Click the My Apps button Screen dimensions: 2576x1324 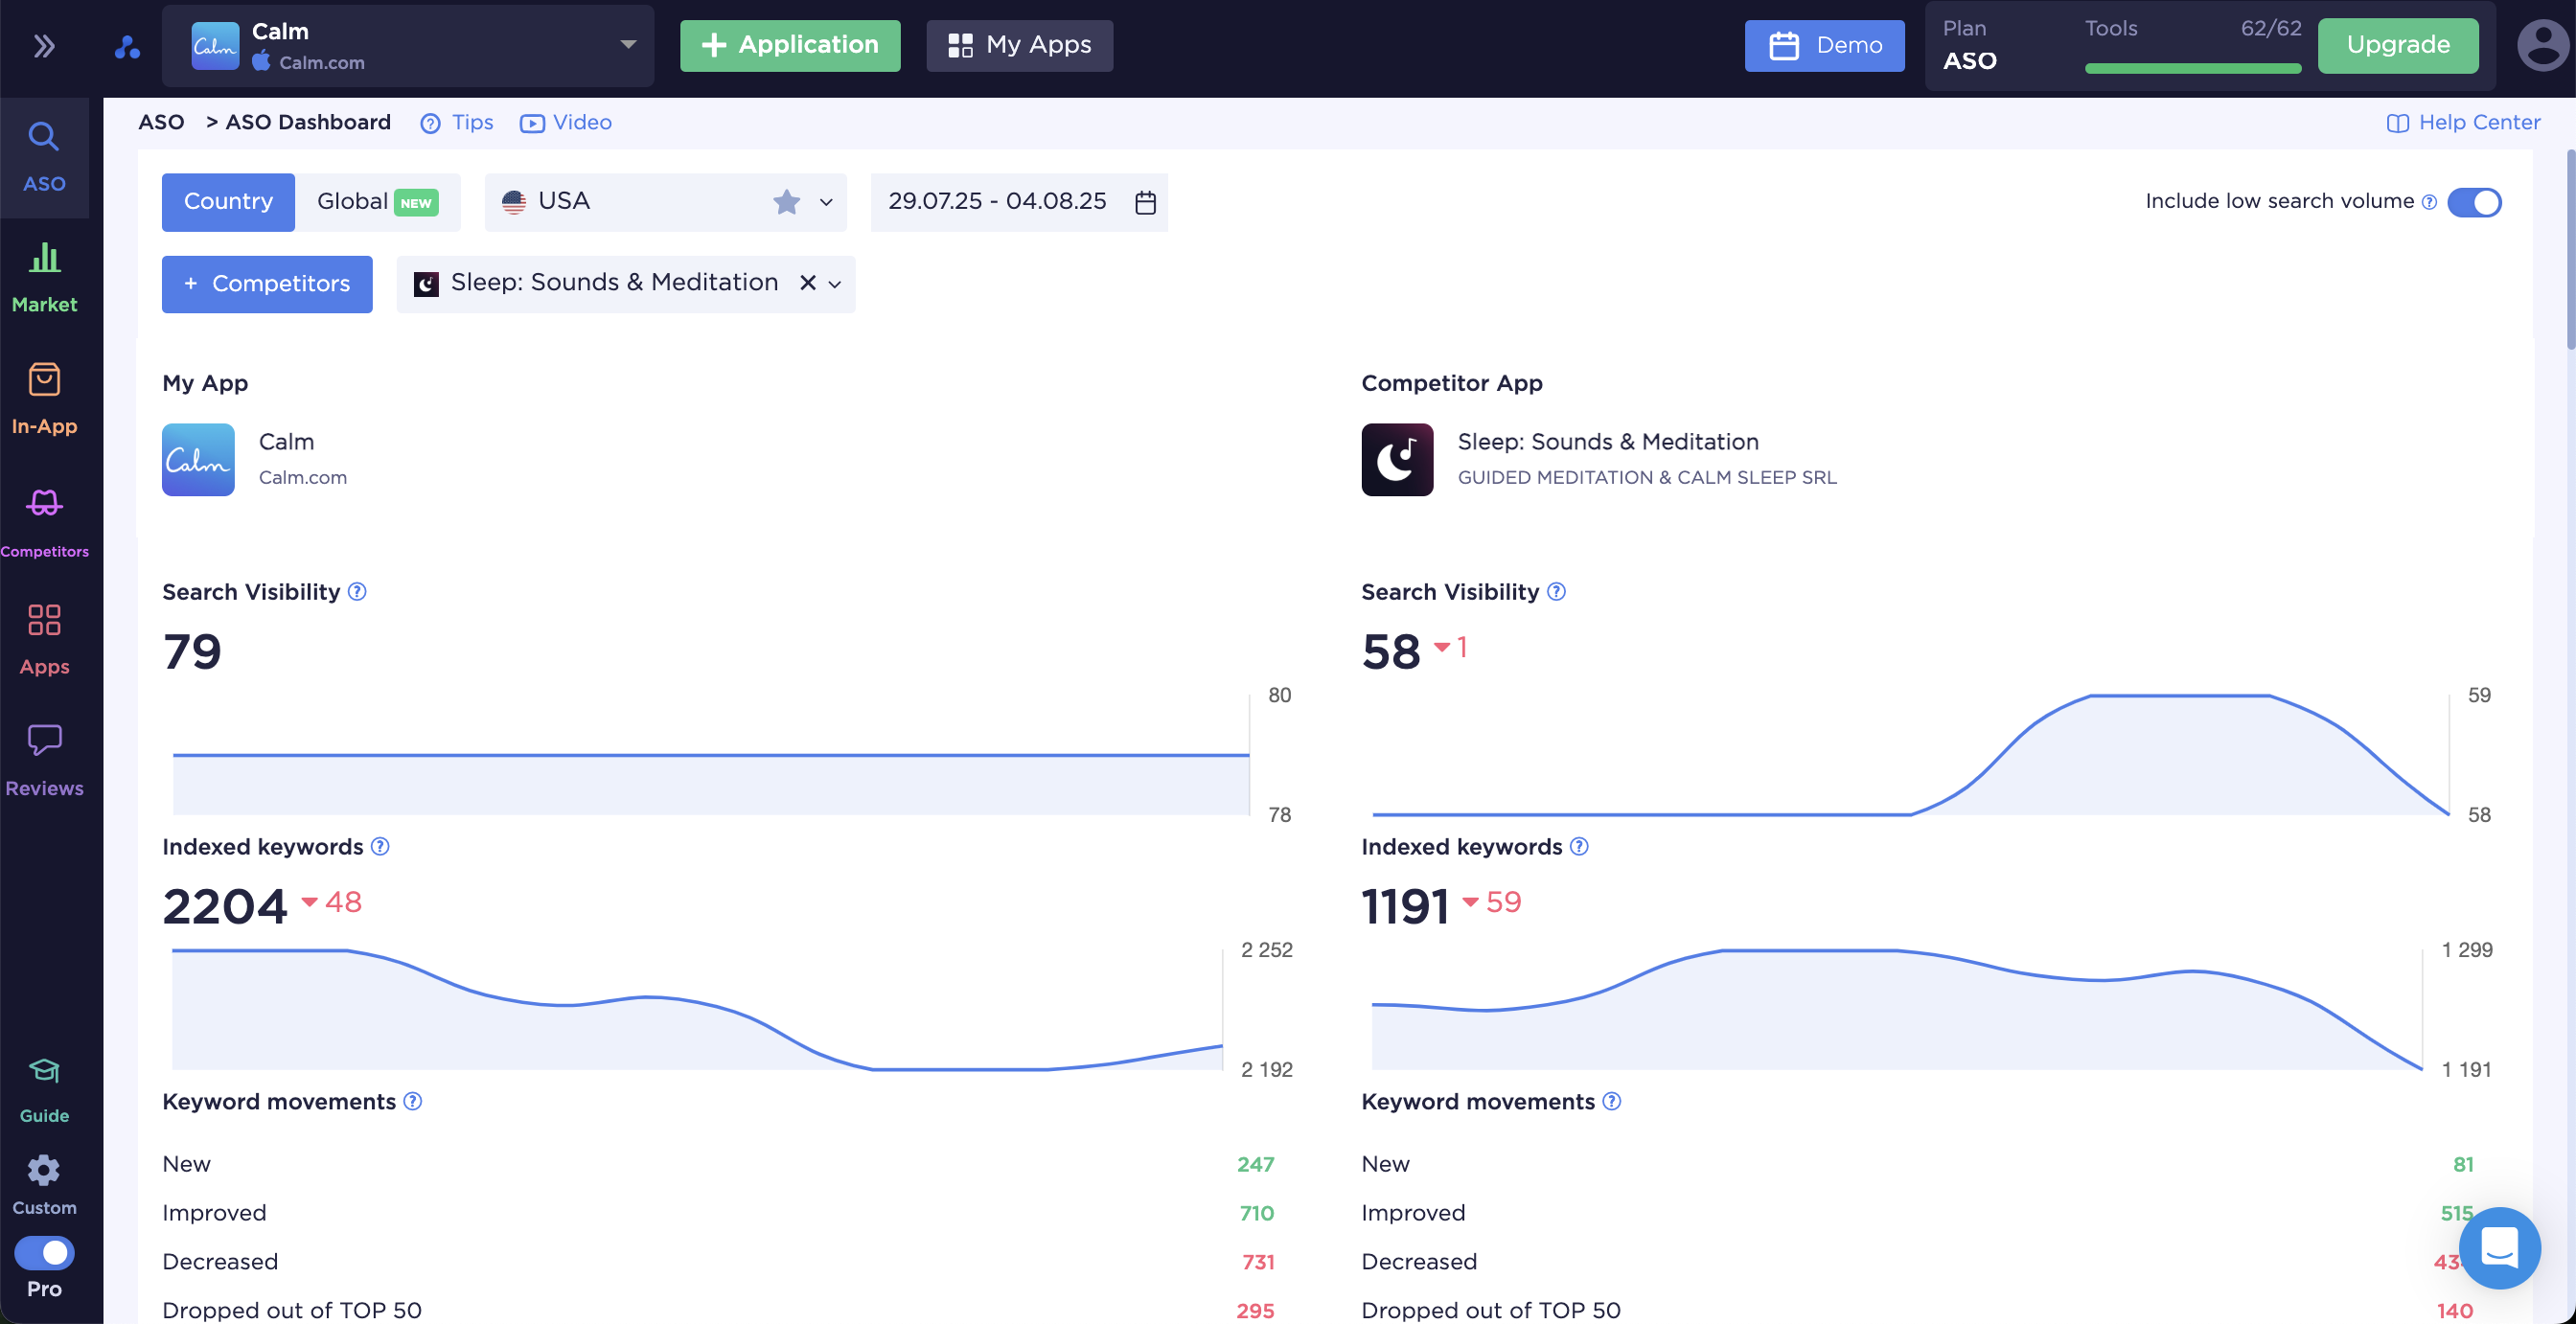[1019, 46]
